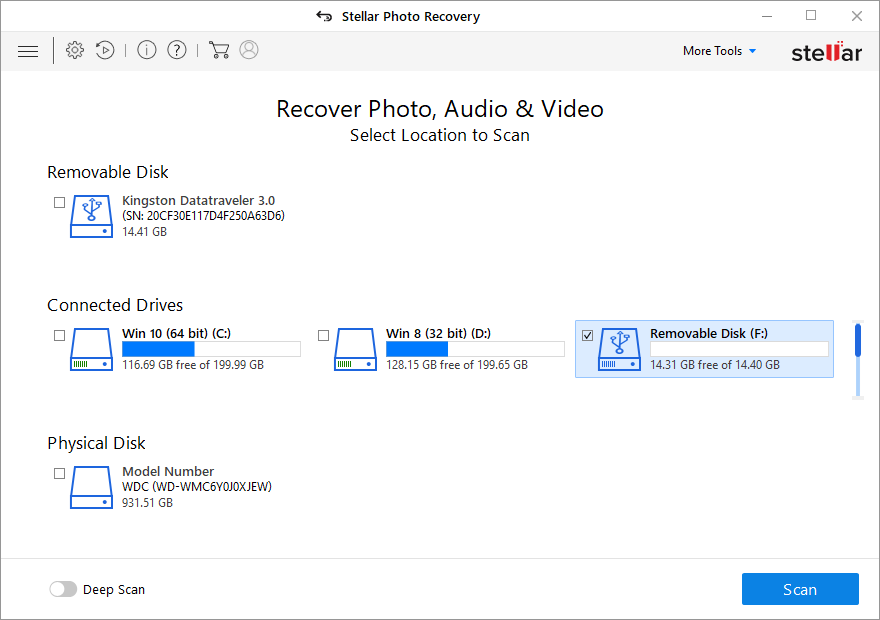Open Help via the question mark icon
This screenshot has width=880, height=620.
tap(177, 49)
